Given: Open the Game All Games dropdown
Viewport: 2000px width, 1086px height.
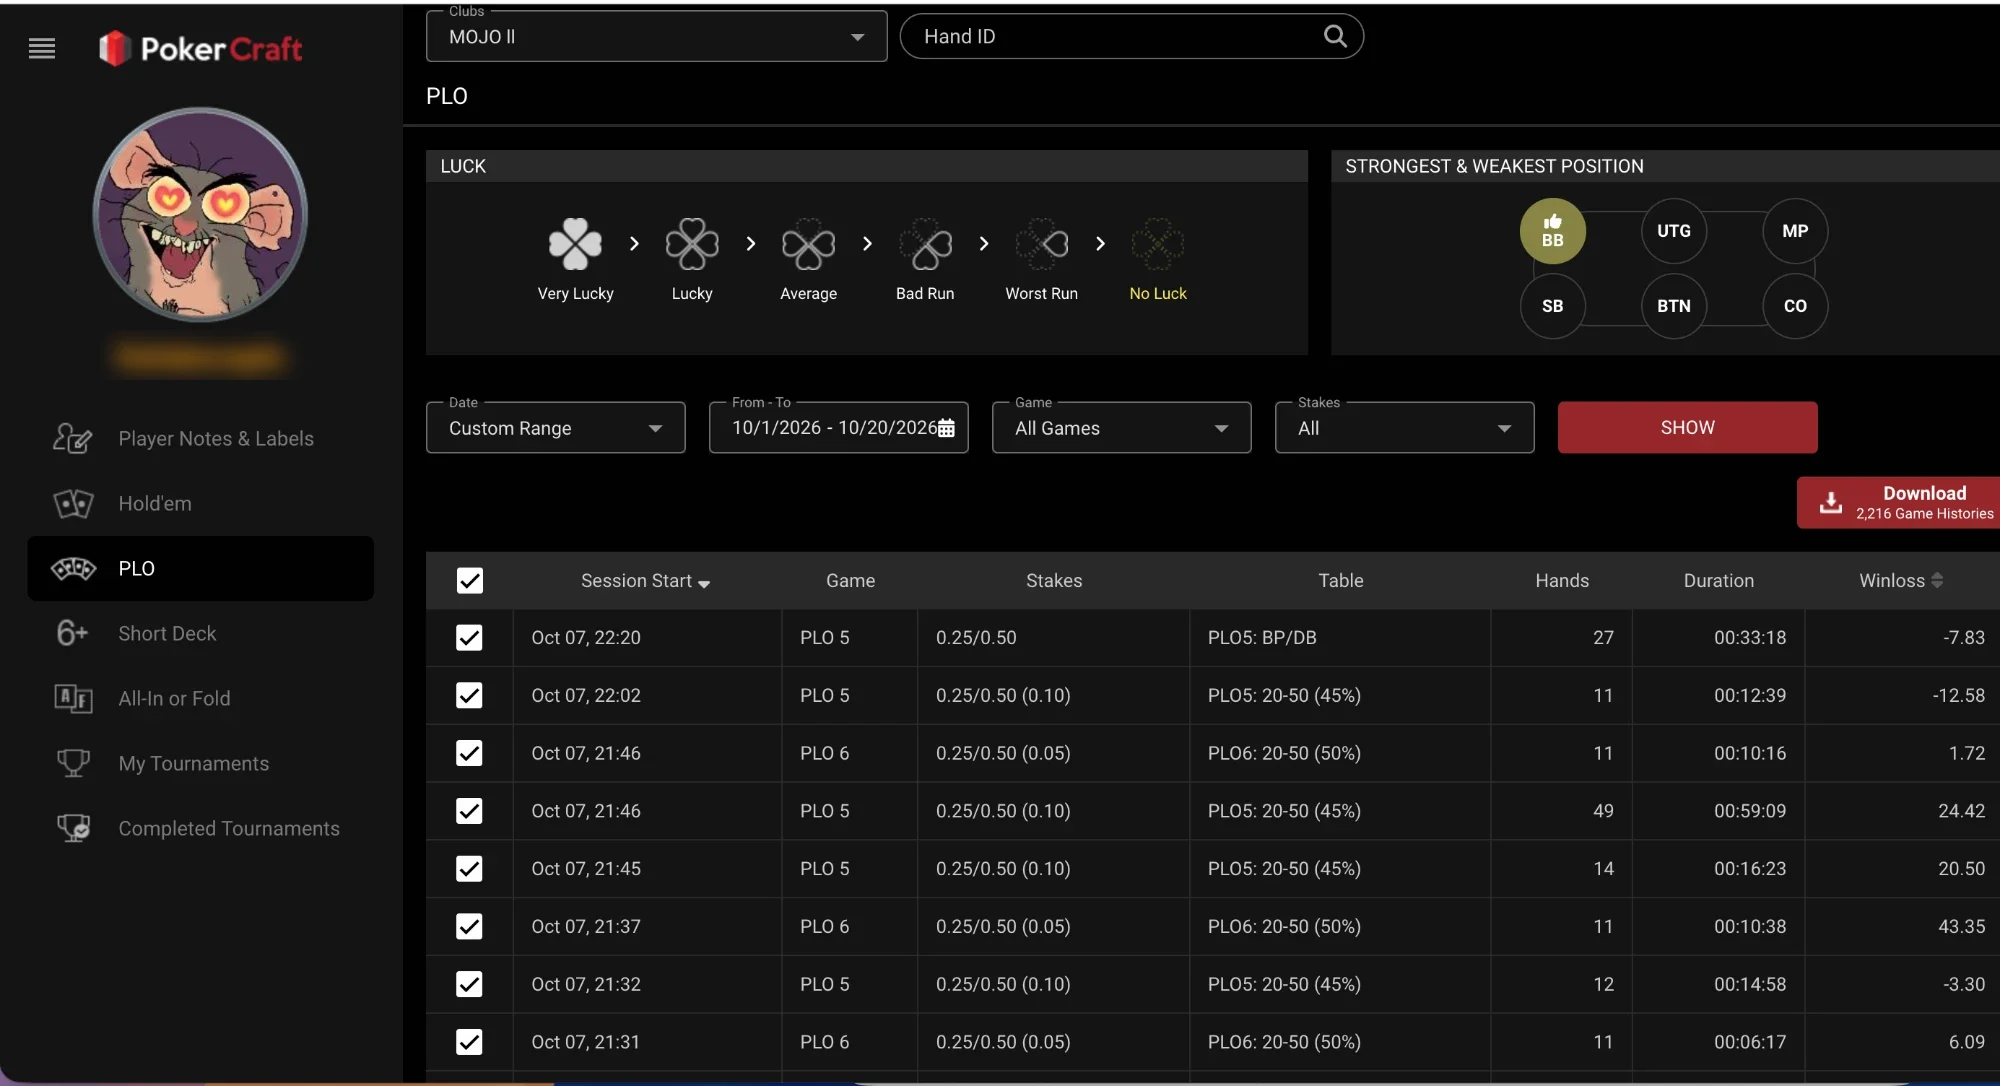Looking at the screenshot, I should [x=1121, y=428].
